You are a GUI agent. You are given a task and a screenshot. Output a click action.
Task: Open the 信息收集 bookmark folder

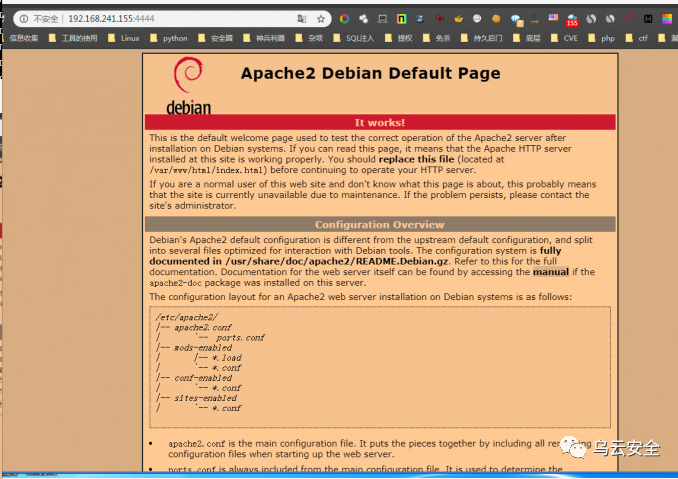click(20, 38)
